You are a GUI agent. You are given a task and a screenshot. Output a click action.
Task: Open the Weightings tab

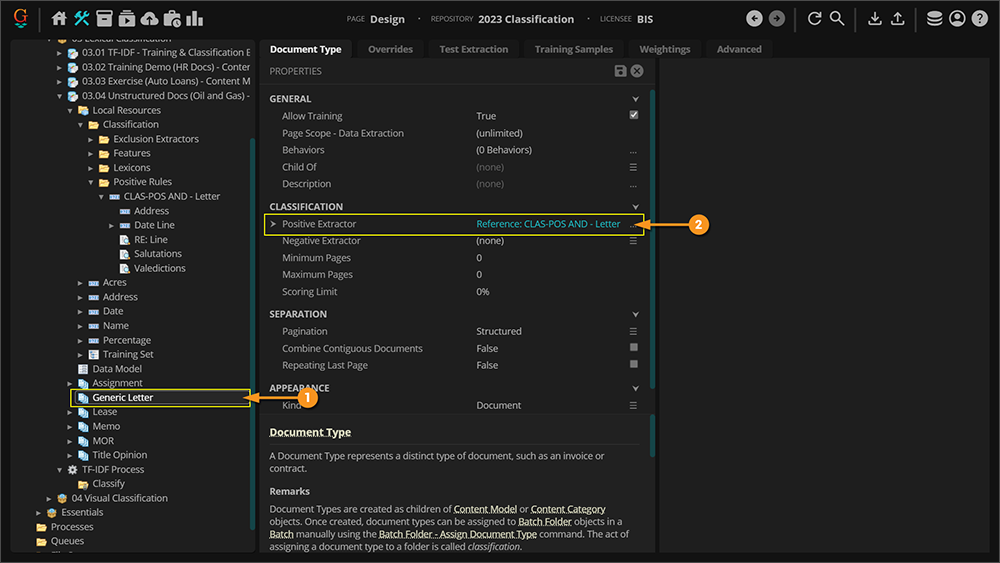point(664,49)
